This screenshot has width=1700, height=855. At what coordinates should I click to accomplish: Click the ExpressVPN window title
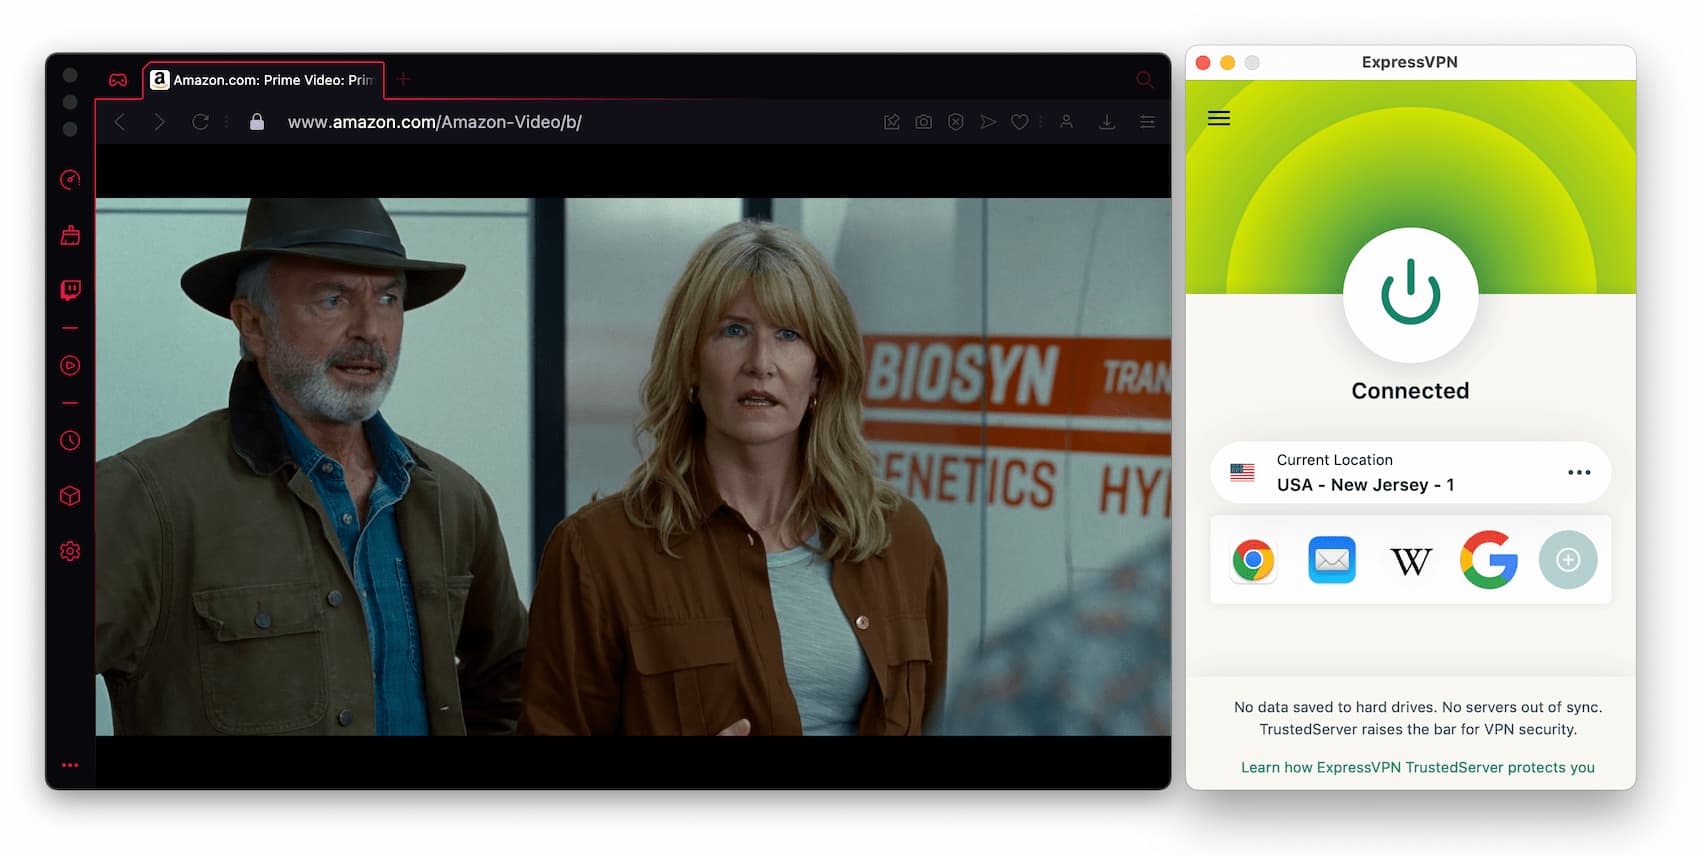point(1410,62)
